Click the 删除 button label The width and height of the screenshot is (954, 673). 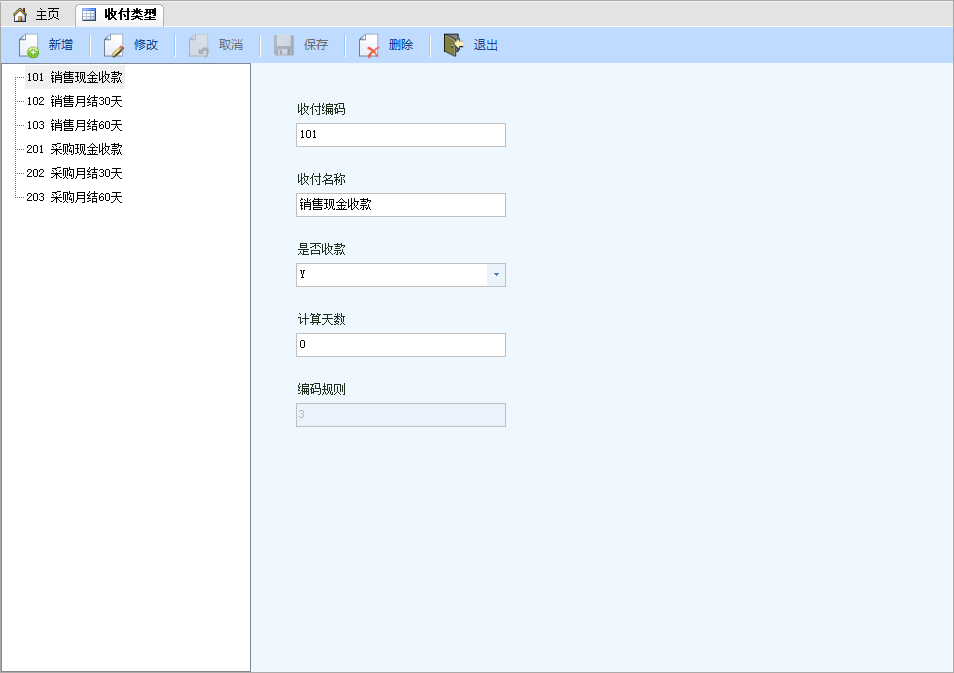401,45
